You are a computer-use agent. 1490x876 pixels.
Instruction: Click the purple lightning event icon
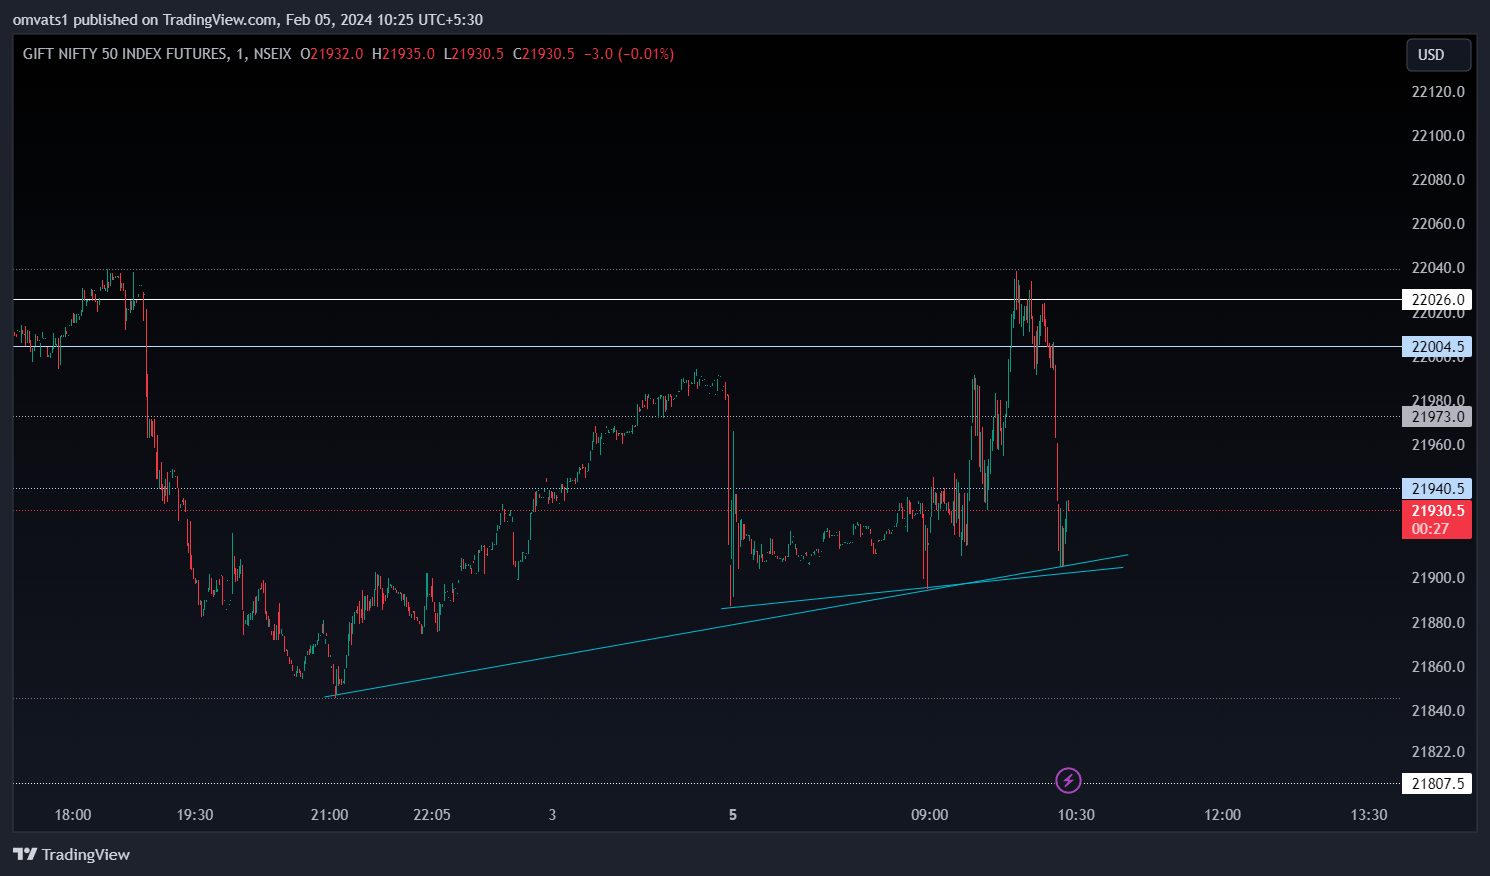coord(1068,780)
